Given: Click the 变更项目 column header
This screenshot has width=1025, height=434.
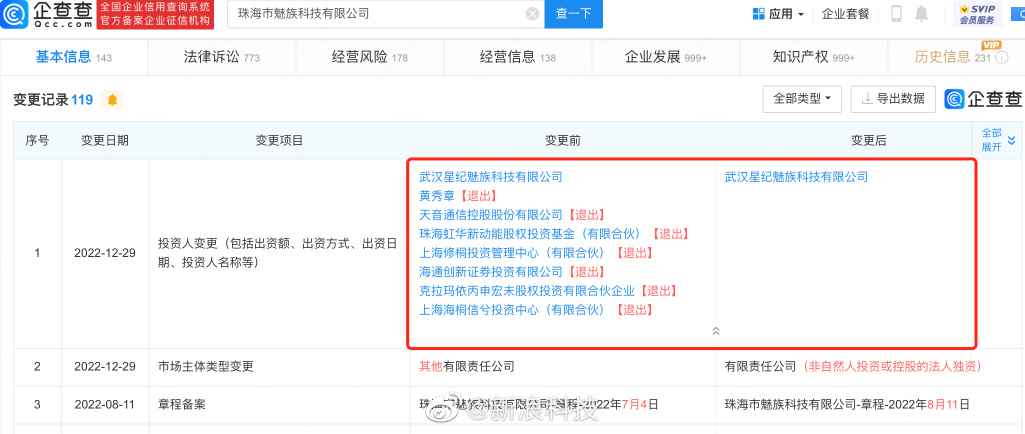Looking at the screenshot, I should coord(279,141).
